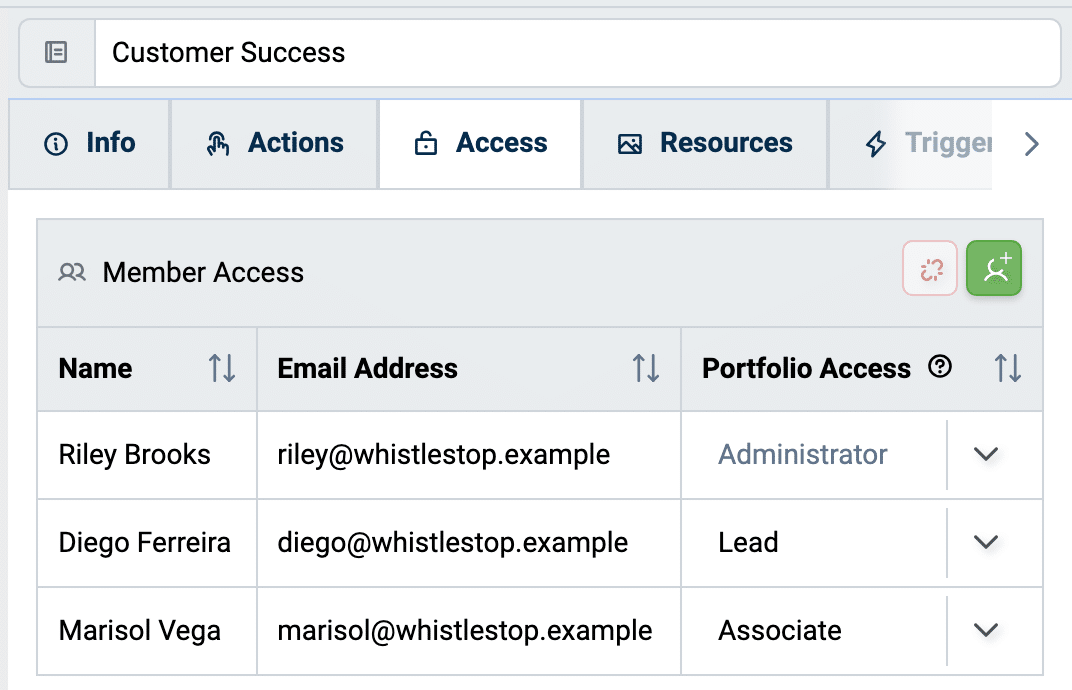
Task: Click the Marisol Vega name cell
Action: (147, 631)
